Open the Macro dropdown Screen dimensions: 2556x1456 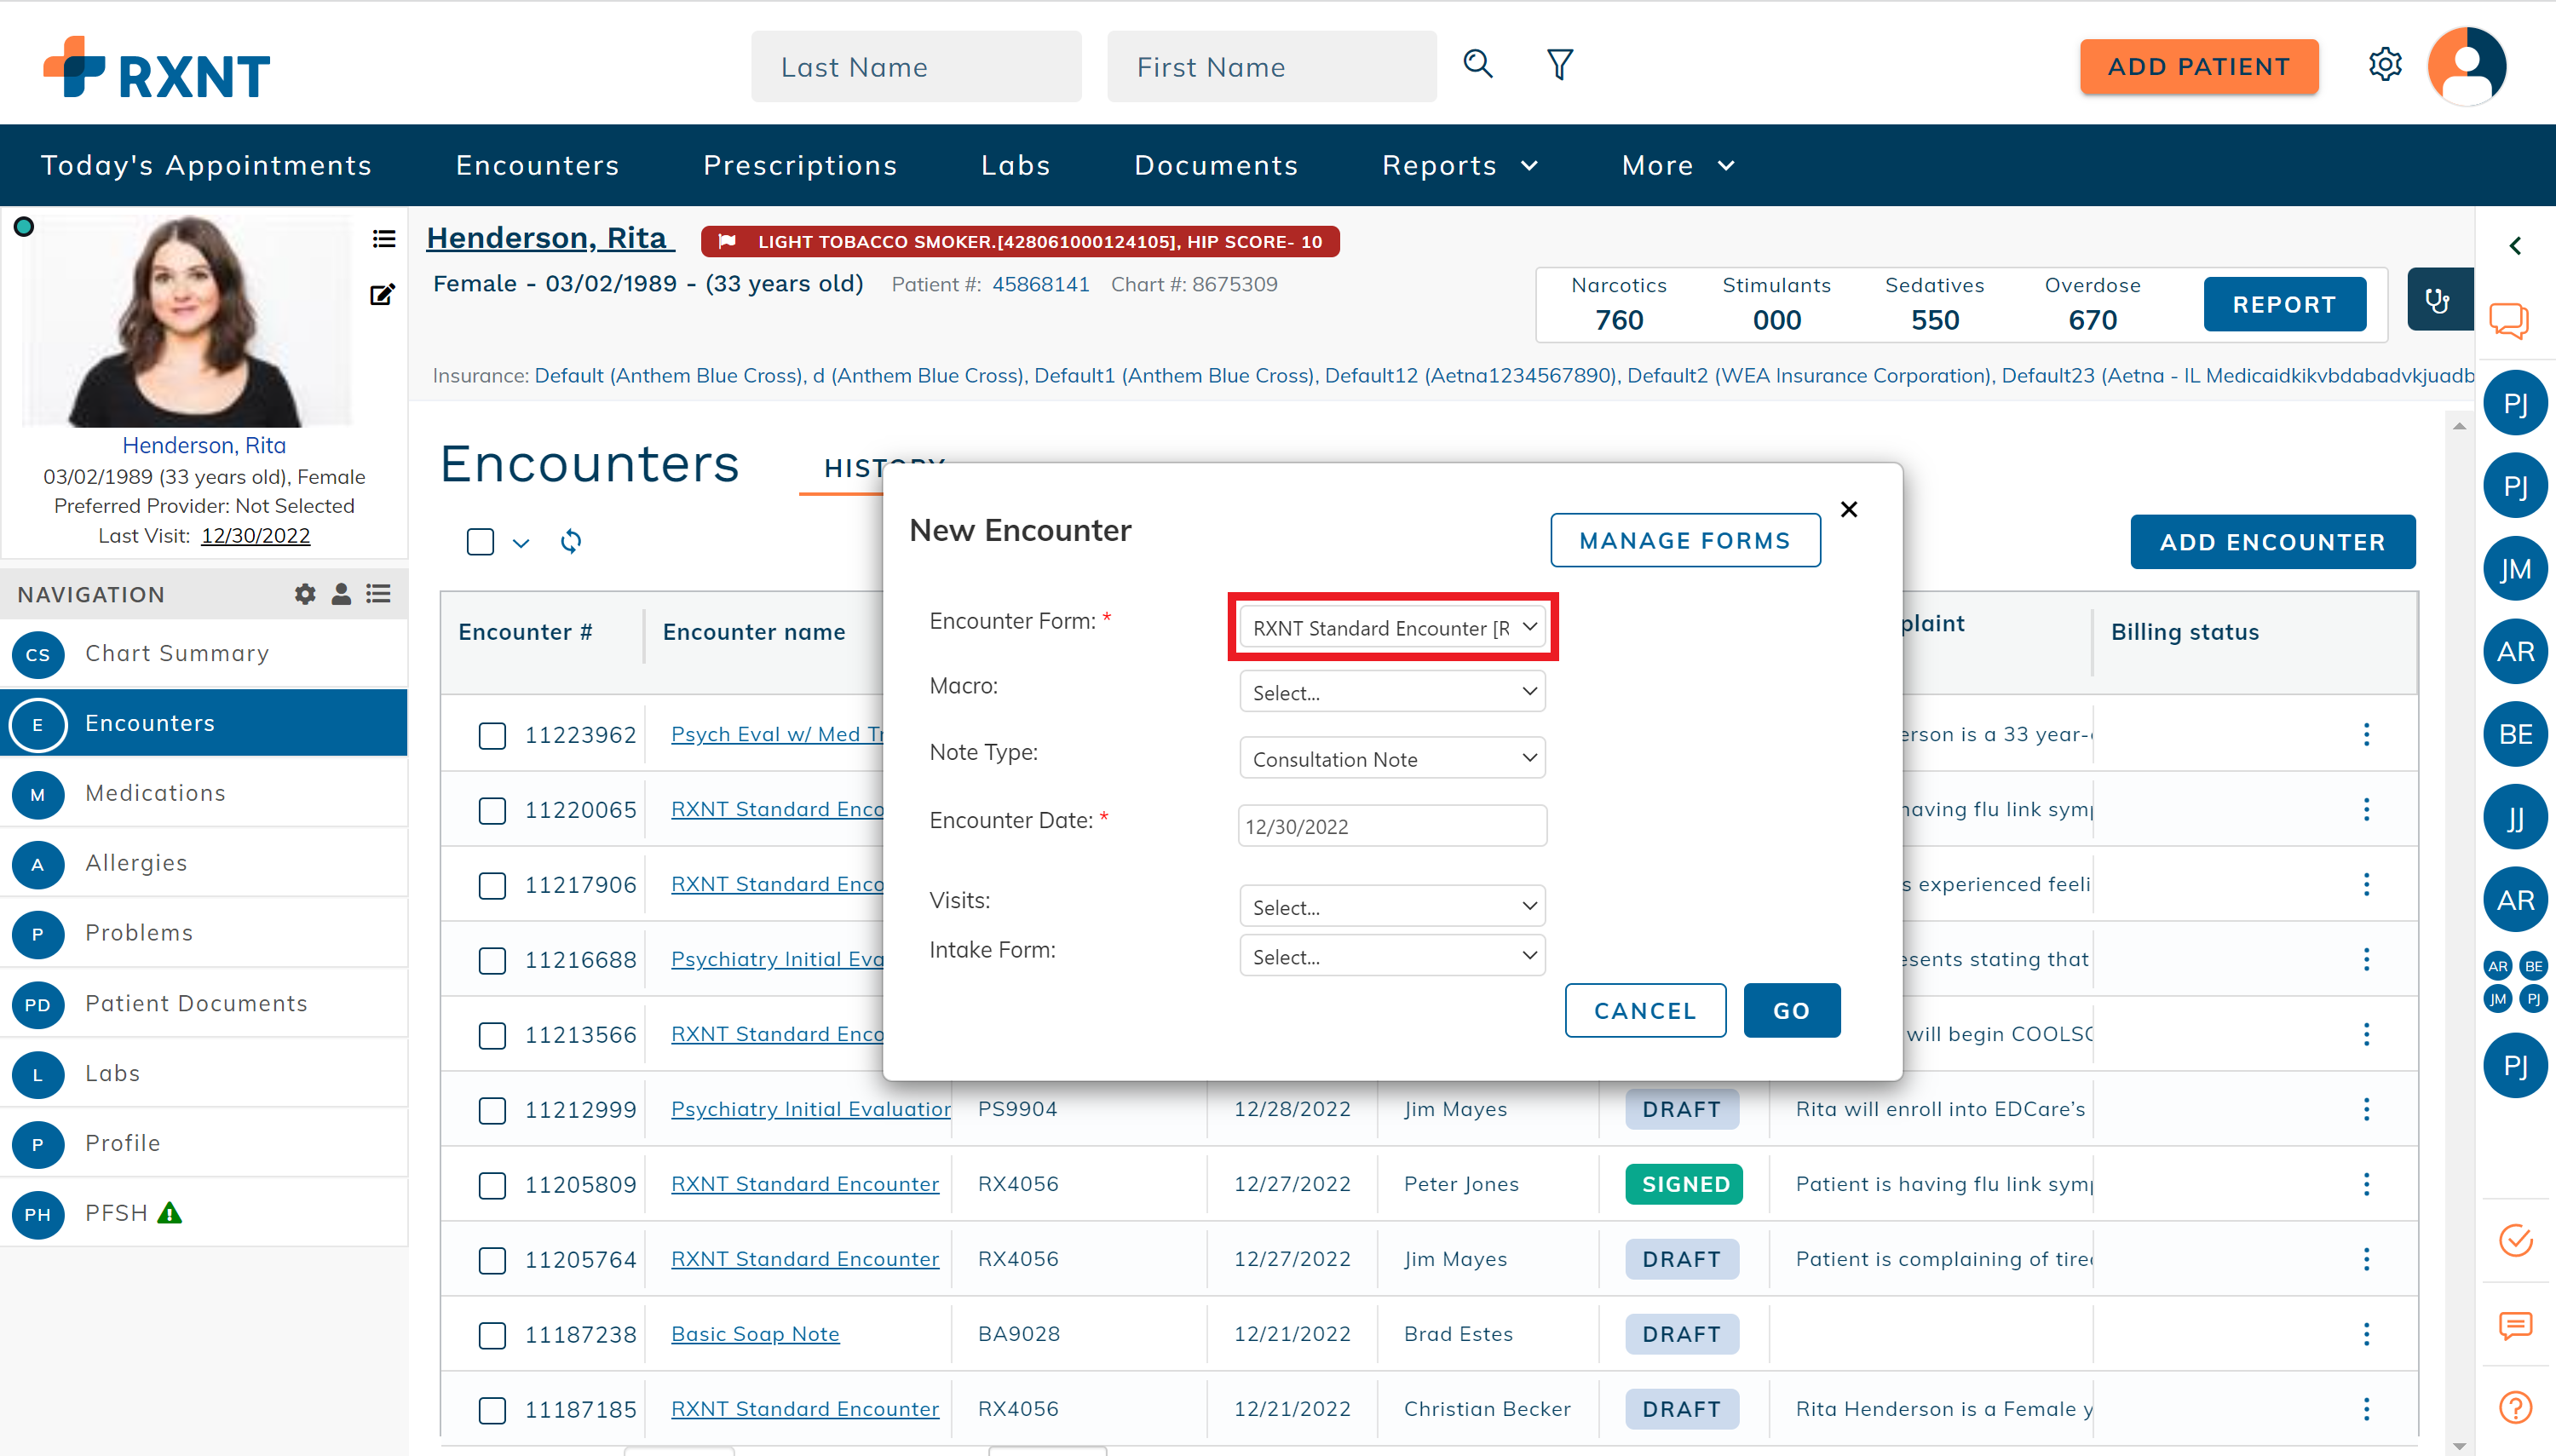pyautogui.click(x=1392, y=692)
